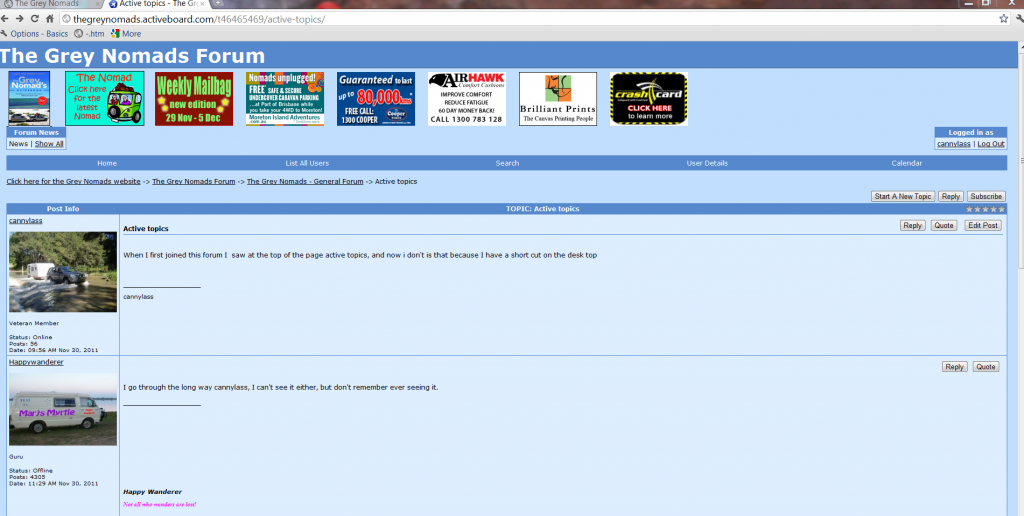Select Calendar from the forum navigation bar
This screenshot has width=1024, height=516.
click(x=906, y=163)
